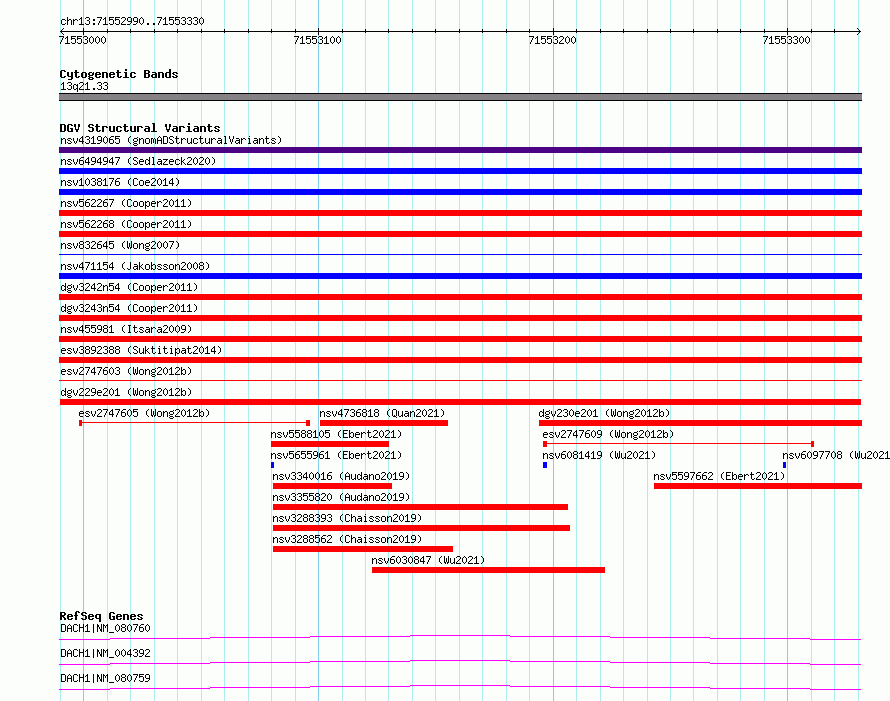Click dgv229e201 (Wong2012b) label

[126, 392]
